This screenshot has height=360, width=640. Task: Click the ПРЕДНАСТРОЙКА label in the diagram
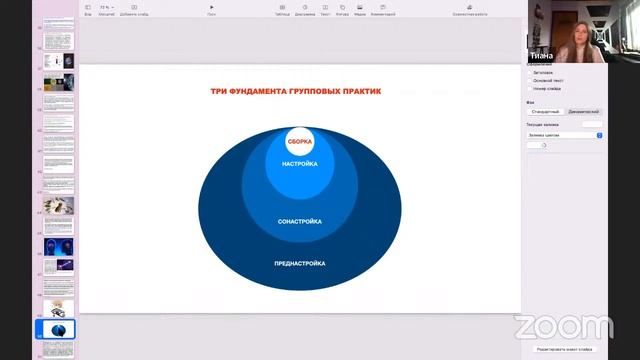tap(300, 264)
